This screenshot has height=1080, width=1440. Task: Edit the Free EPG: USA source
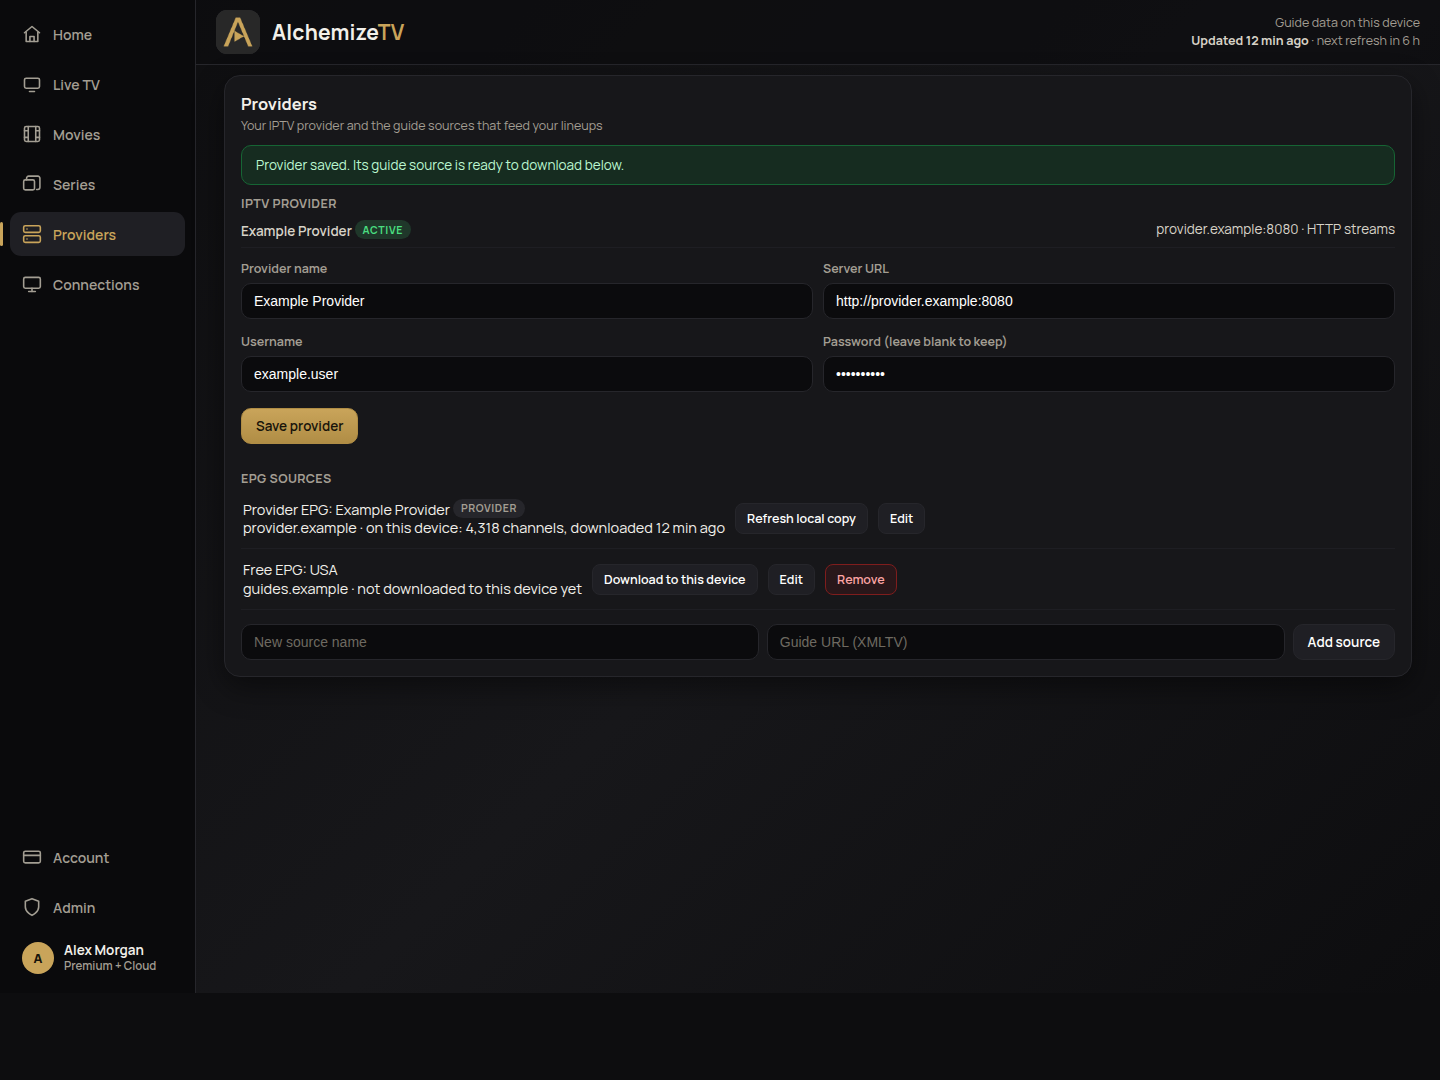click(x=791, y=580)
